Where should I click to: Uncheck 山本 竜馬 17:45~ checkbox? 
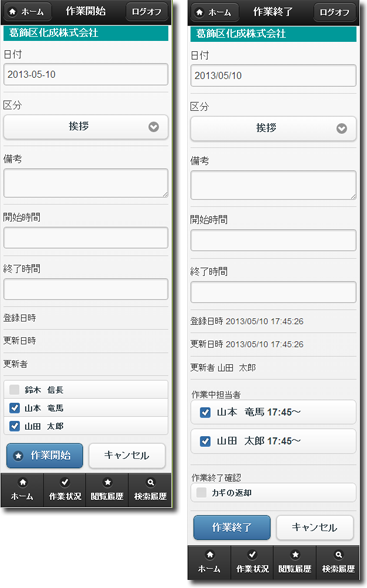pos(205,412)
